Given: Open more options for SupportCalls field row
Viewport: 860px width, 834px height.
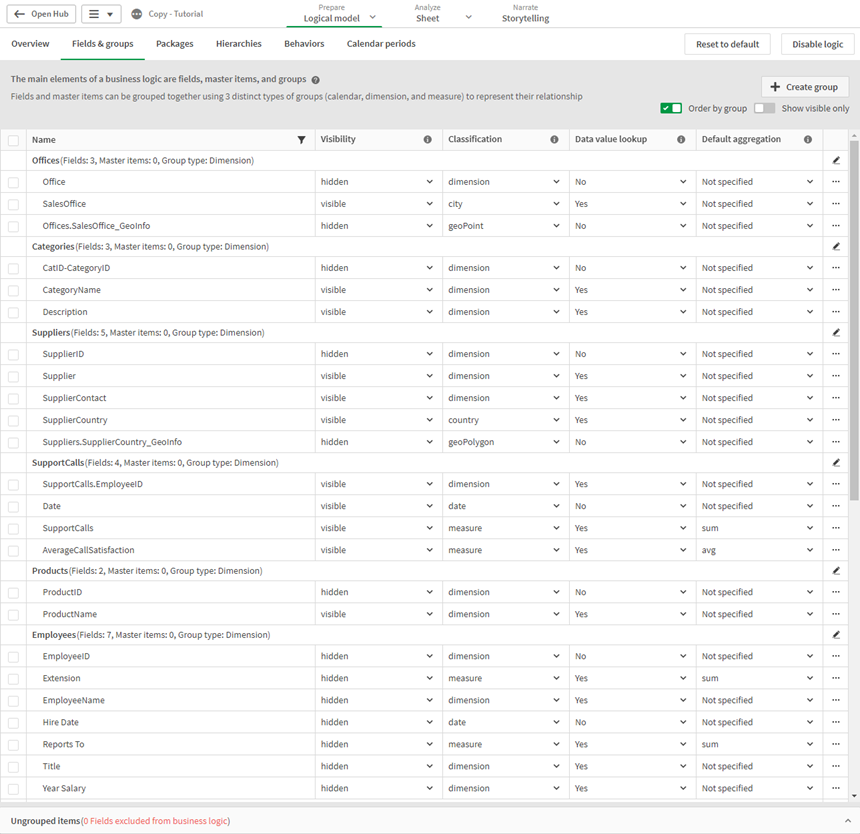Looking at the screenshot, I should (836, 527).
